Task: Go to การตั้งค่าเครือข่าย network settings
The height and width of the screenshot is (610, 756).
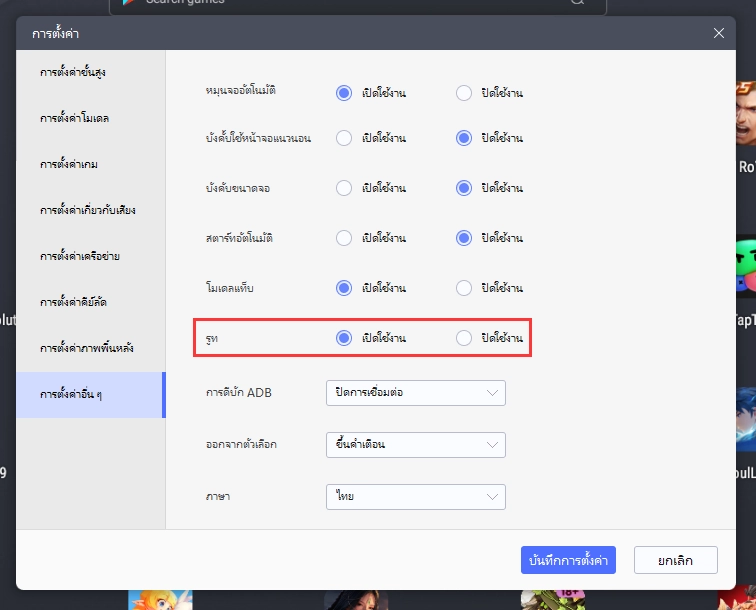Action: tap(81, 256)
